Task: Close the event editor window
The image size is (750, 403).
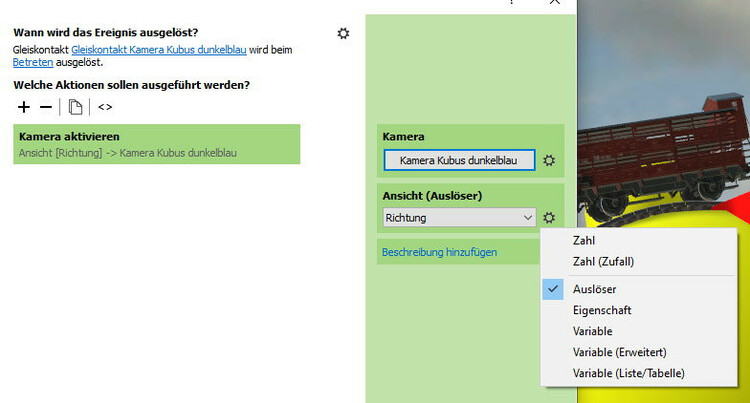Action: tap(555, 3)
